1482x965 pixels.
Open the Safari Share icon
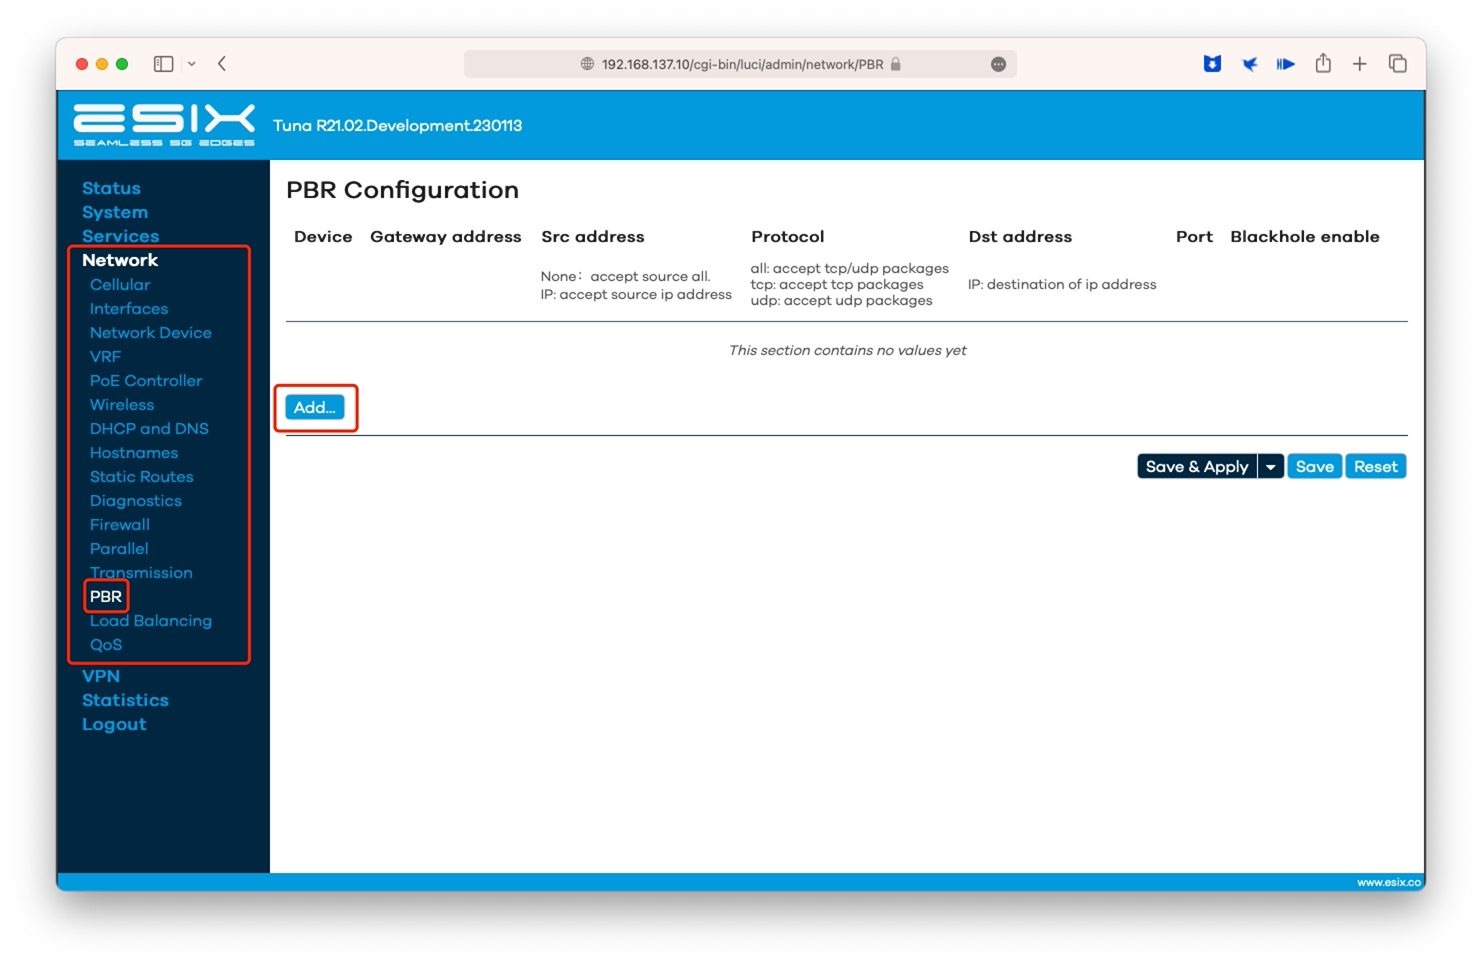point(1323,63)
